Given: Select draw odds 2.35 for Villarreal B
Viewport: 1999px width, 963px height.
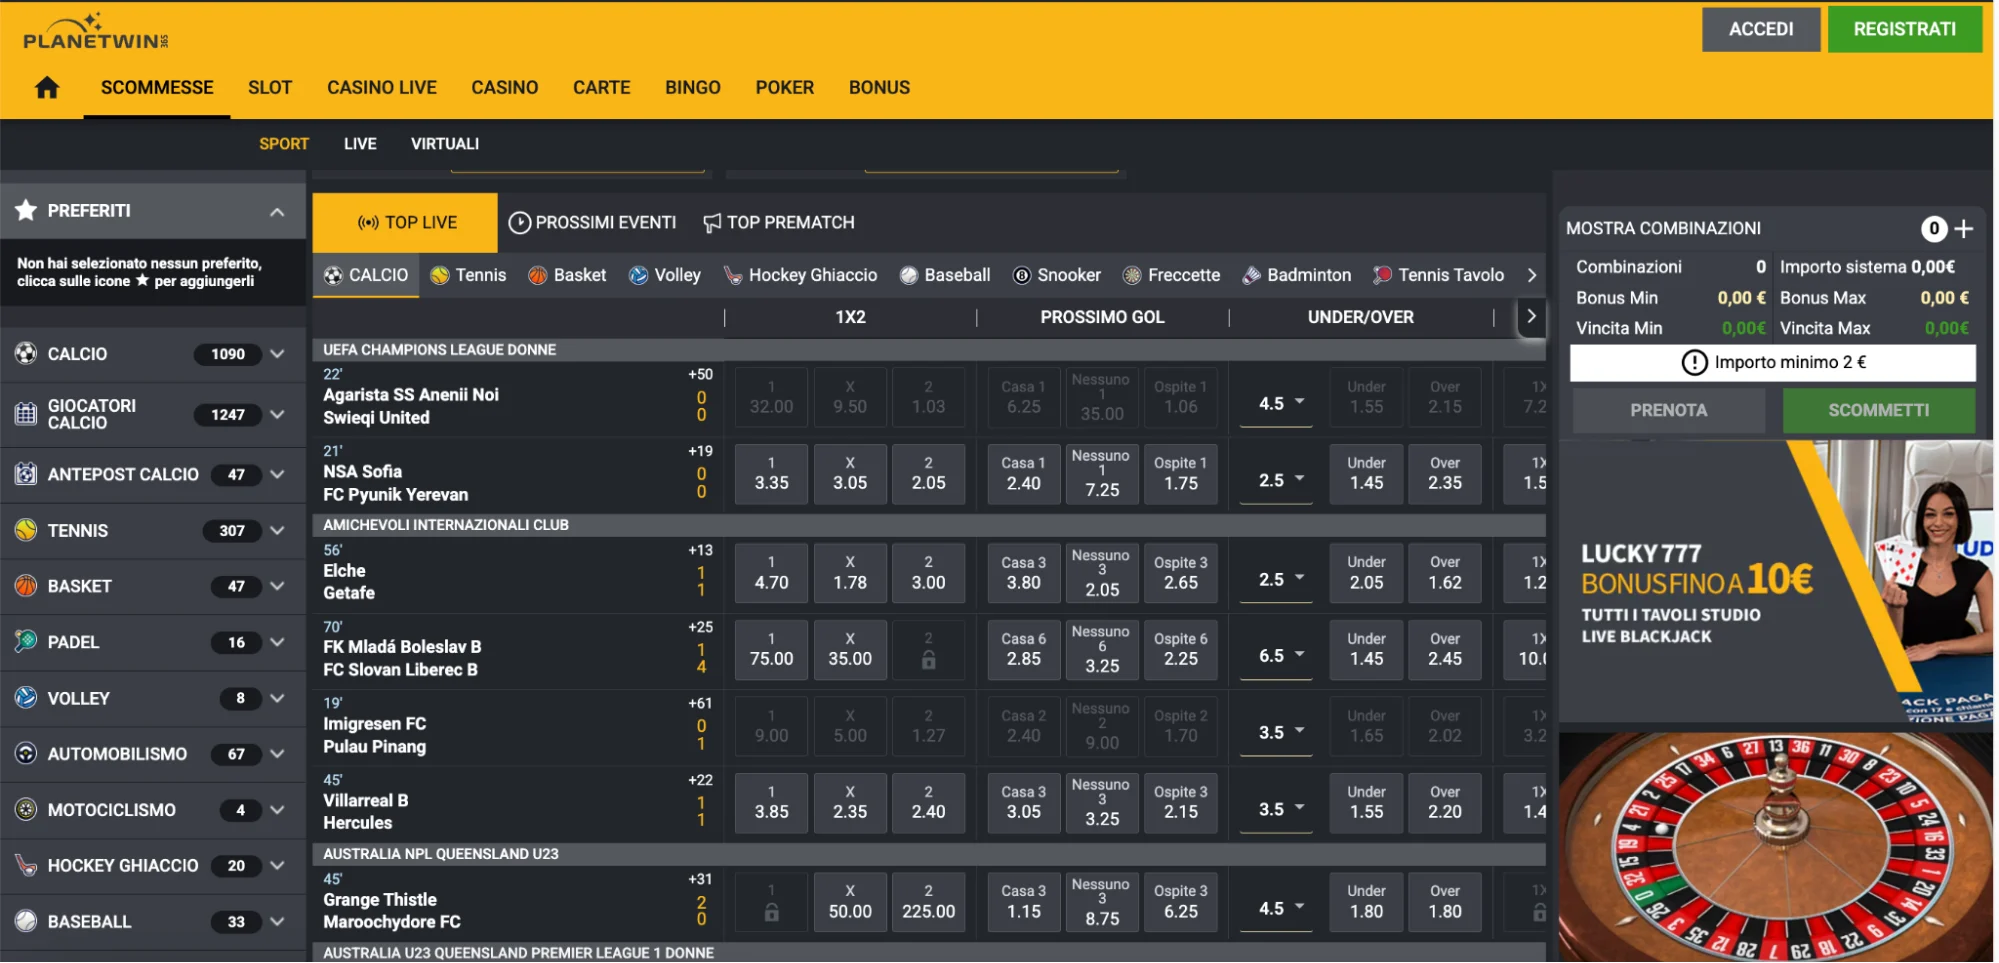Looking at the screenshot, I should pos(849,803).
